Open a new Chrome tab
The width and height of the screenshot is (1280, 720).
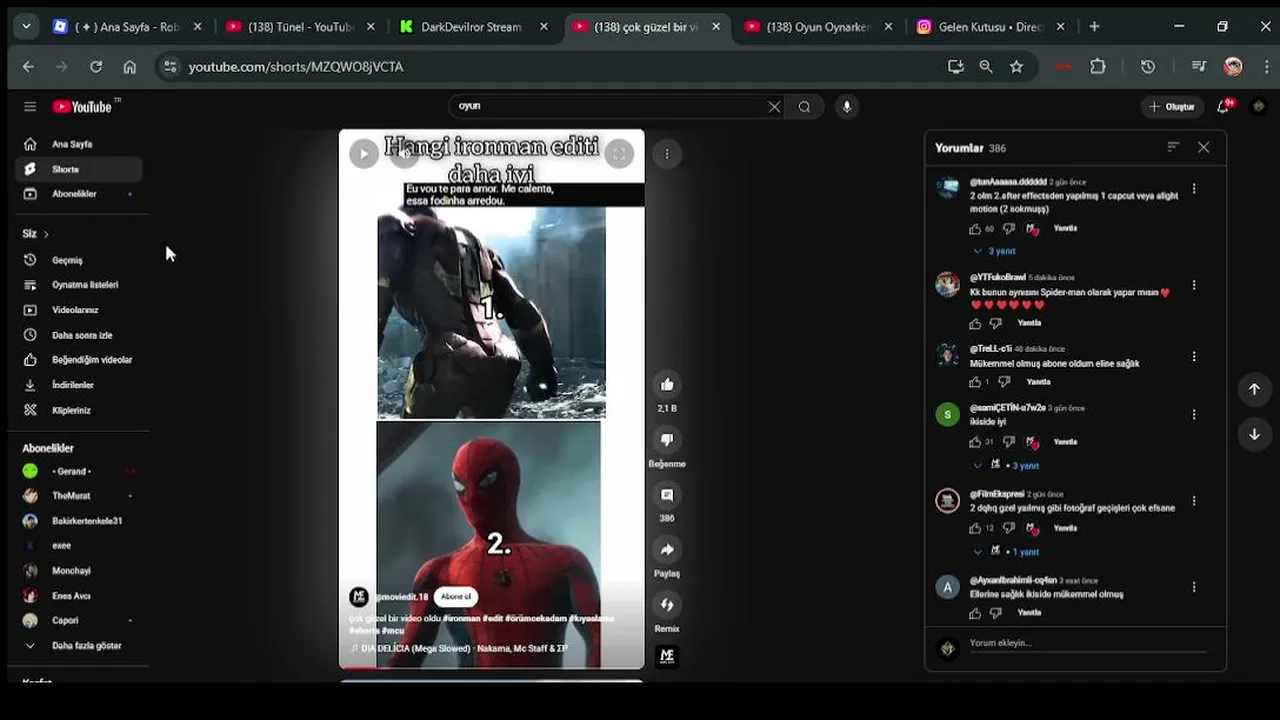(x=1094, y=27)
